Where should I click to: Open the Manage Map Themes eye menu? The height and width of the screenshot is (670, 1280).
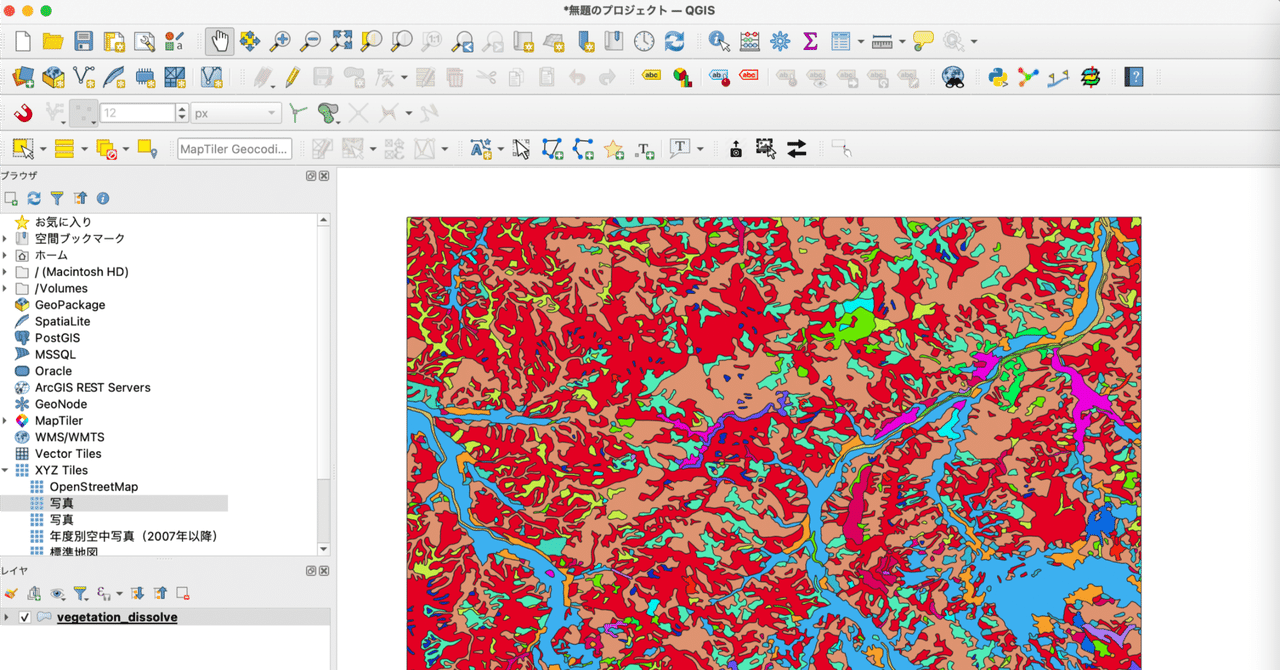(x=58, y=593)
